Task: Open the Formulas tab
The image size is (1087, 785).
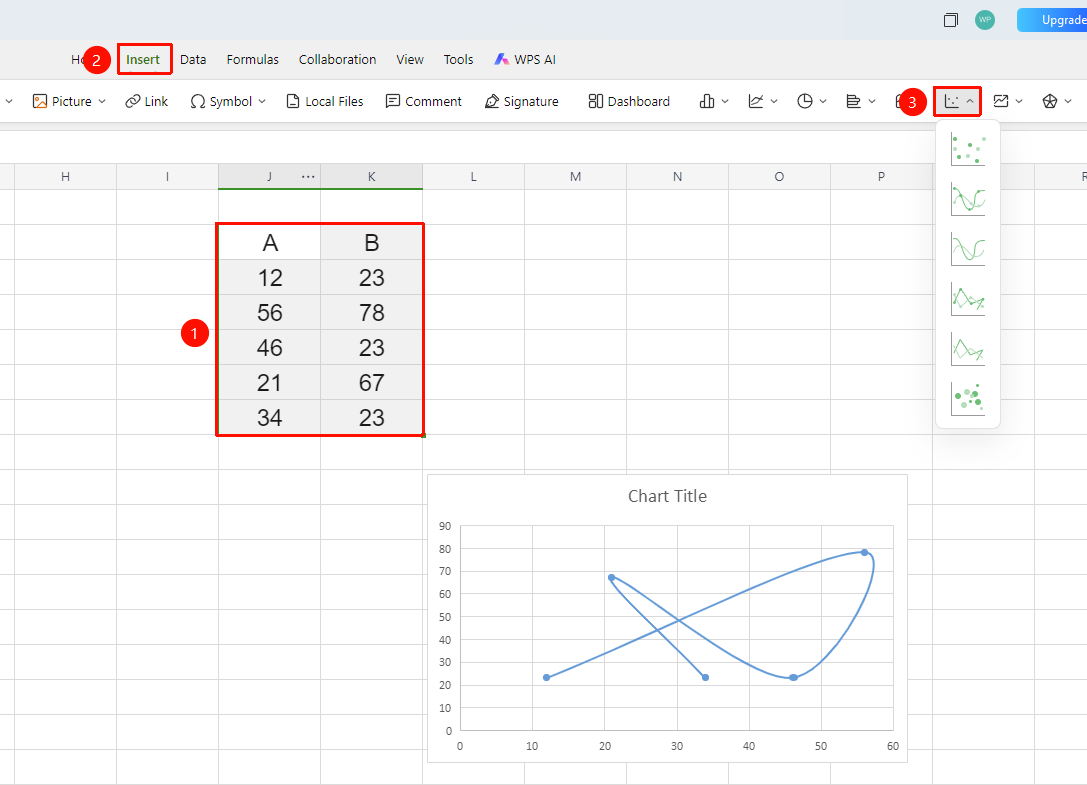Action: [252, 60]
